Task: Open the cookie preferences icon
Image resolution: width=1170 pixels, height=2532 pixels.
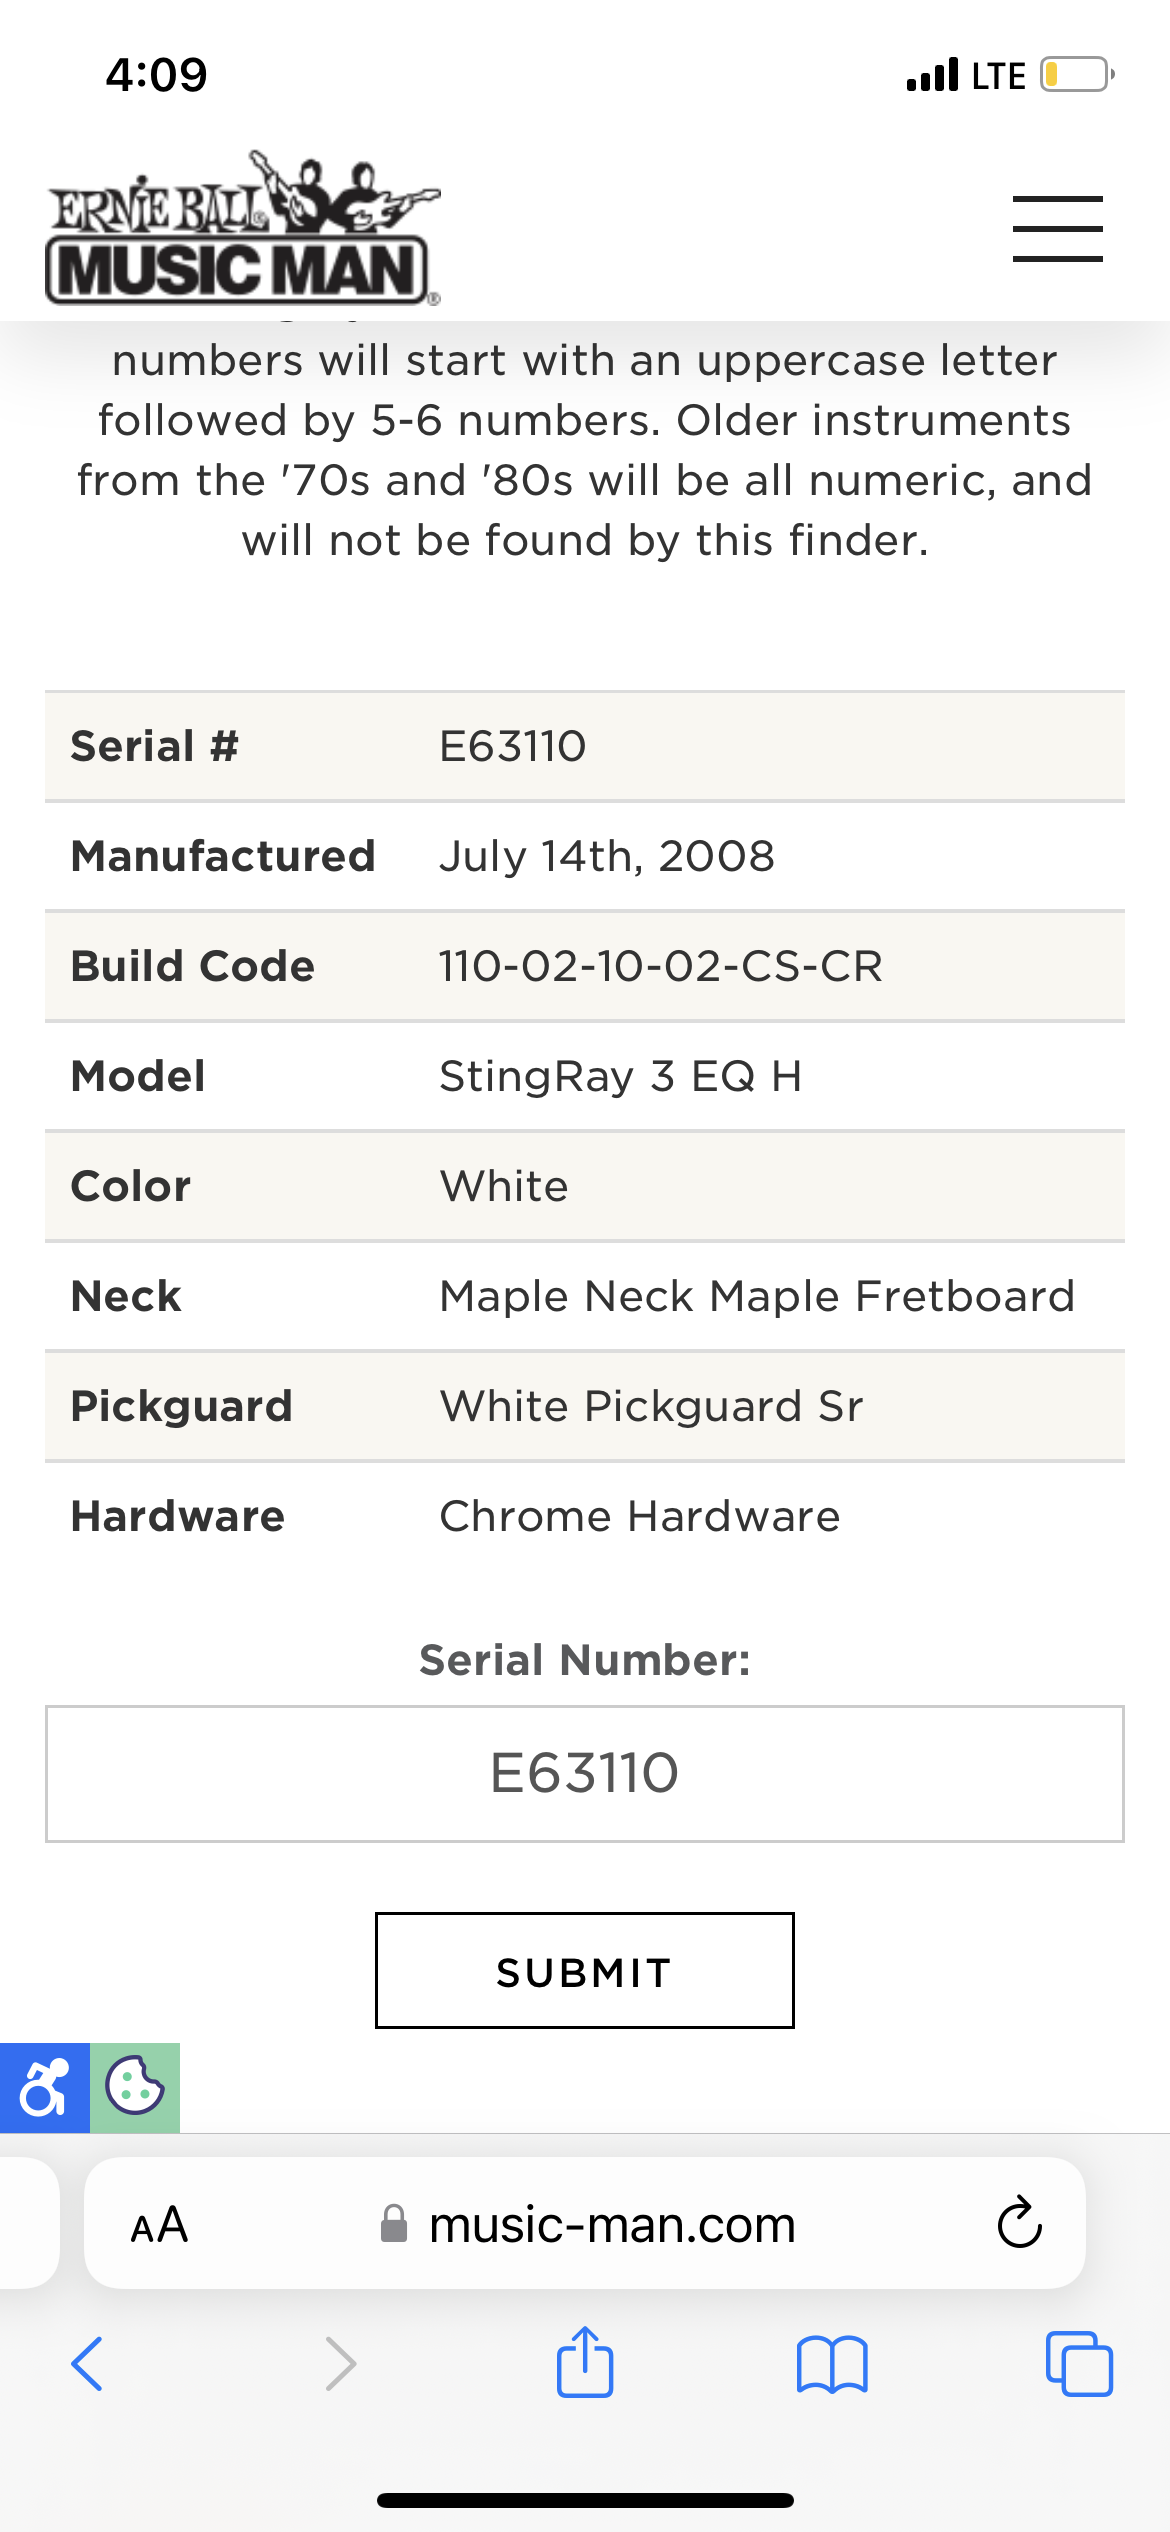Action: [135, 2088]
